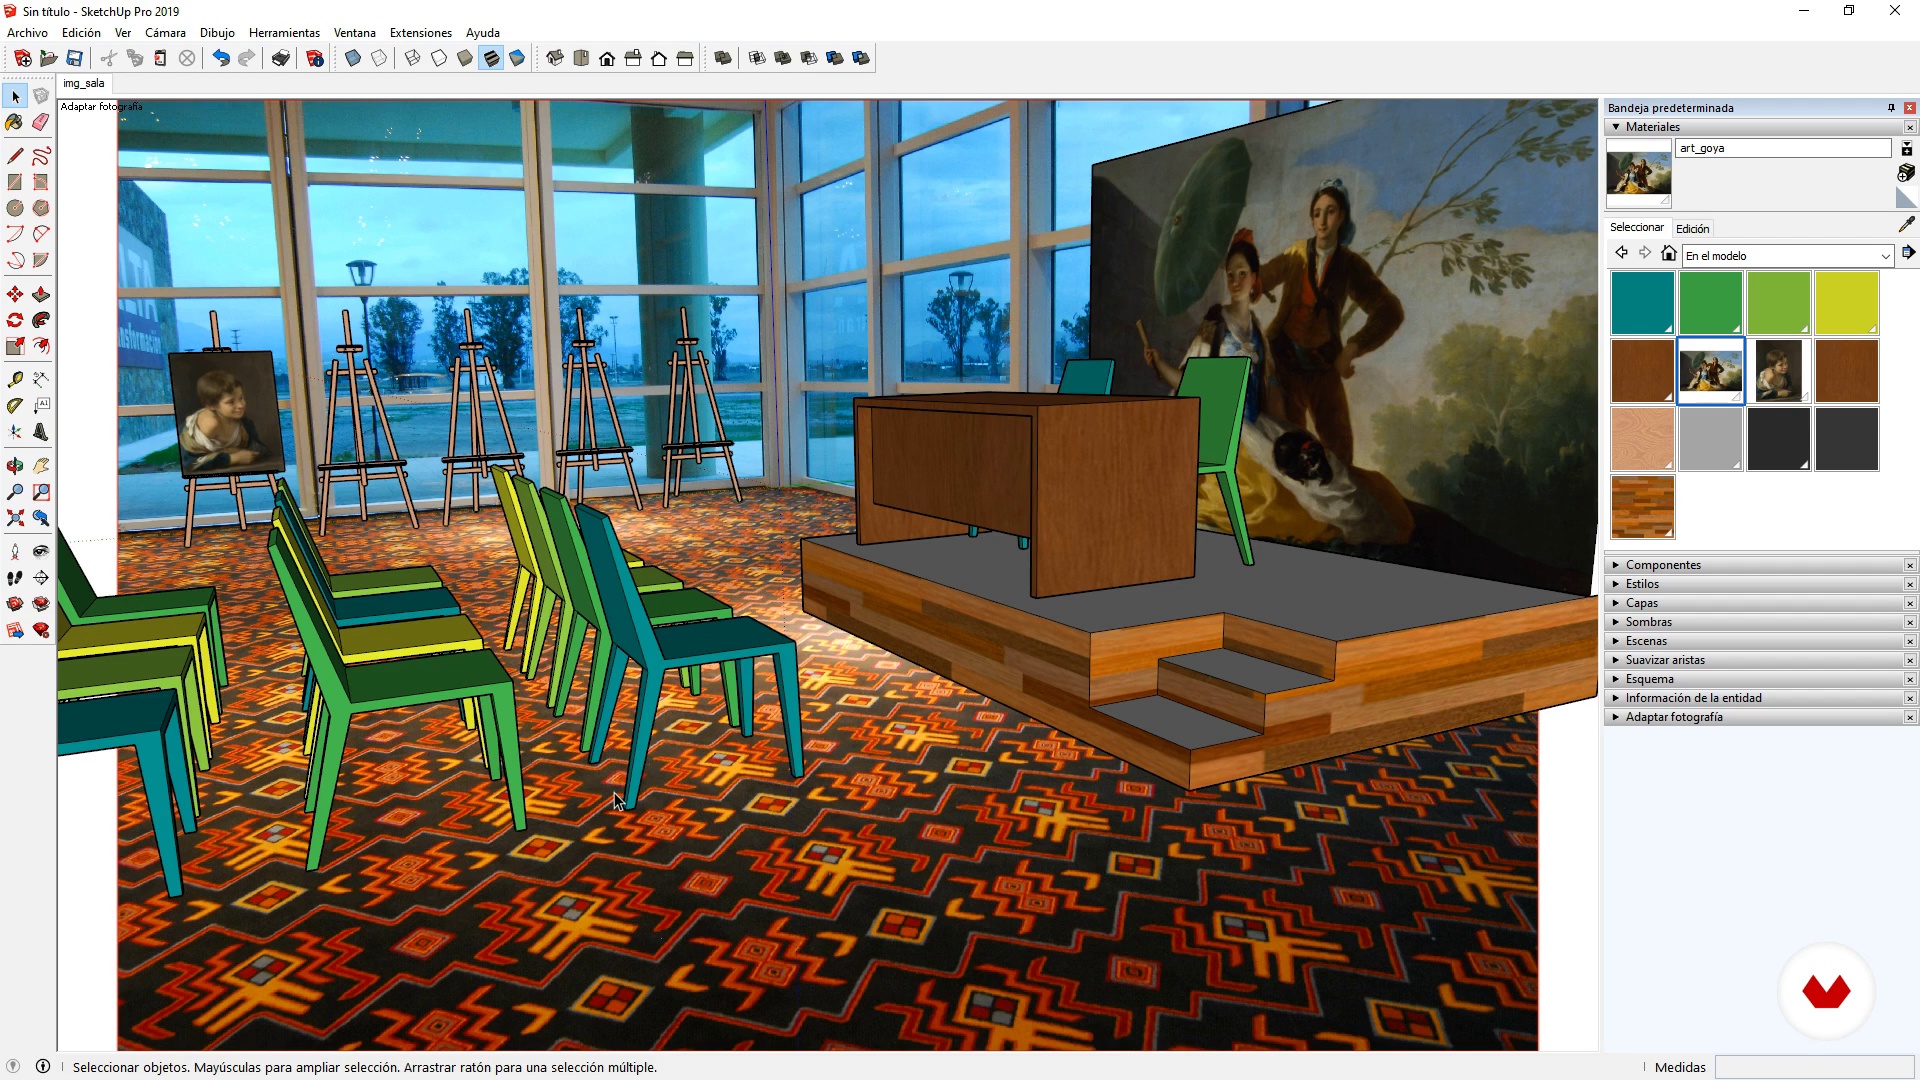Open the Model Info icon
The image size is (1920, 1080).
[x=315, y=58]
